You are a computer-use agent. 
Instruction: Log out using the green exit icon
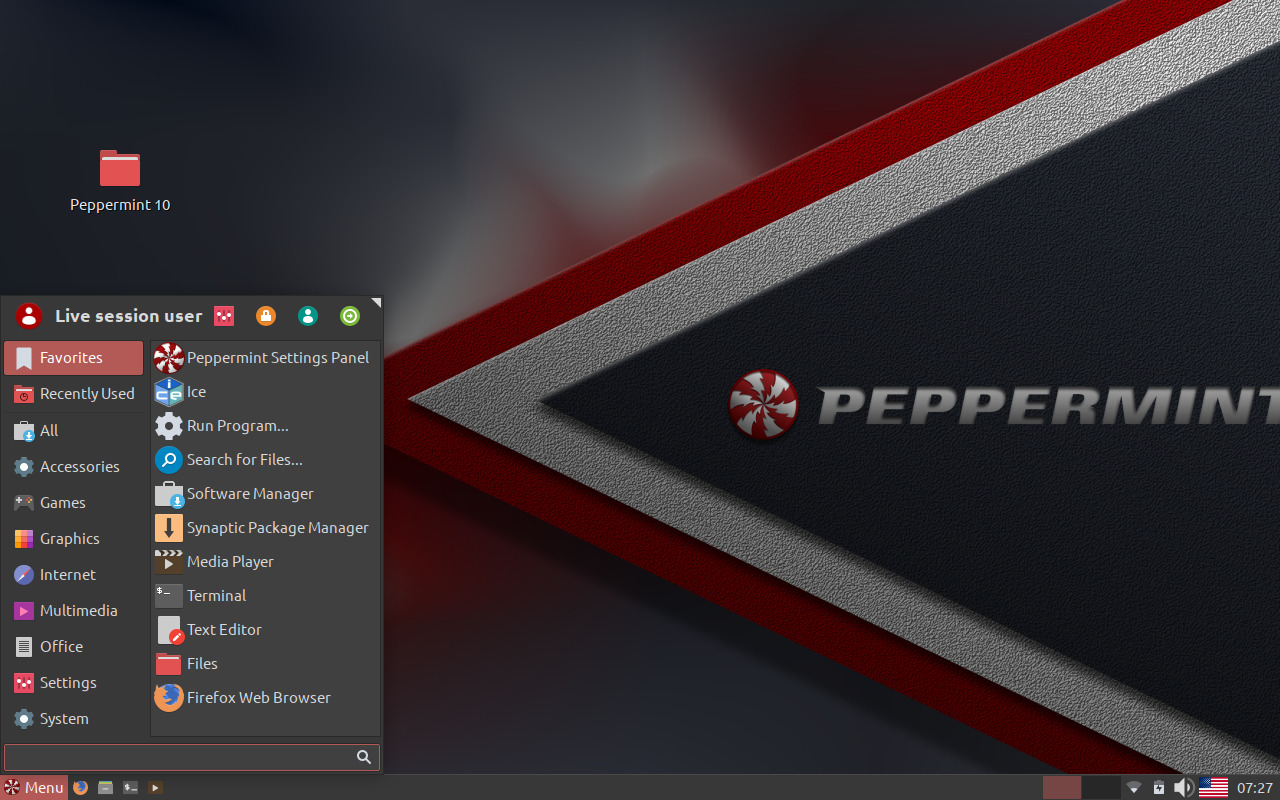349,315
